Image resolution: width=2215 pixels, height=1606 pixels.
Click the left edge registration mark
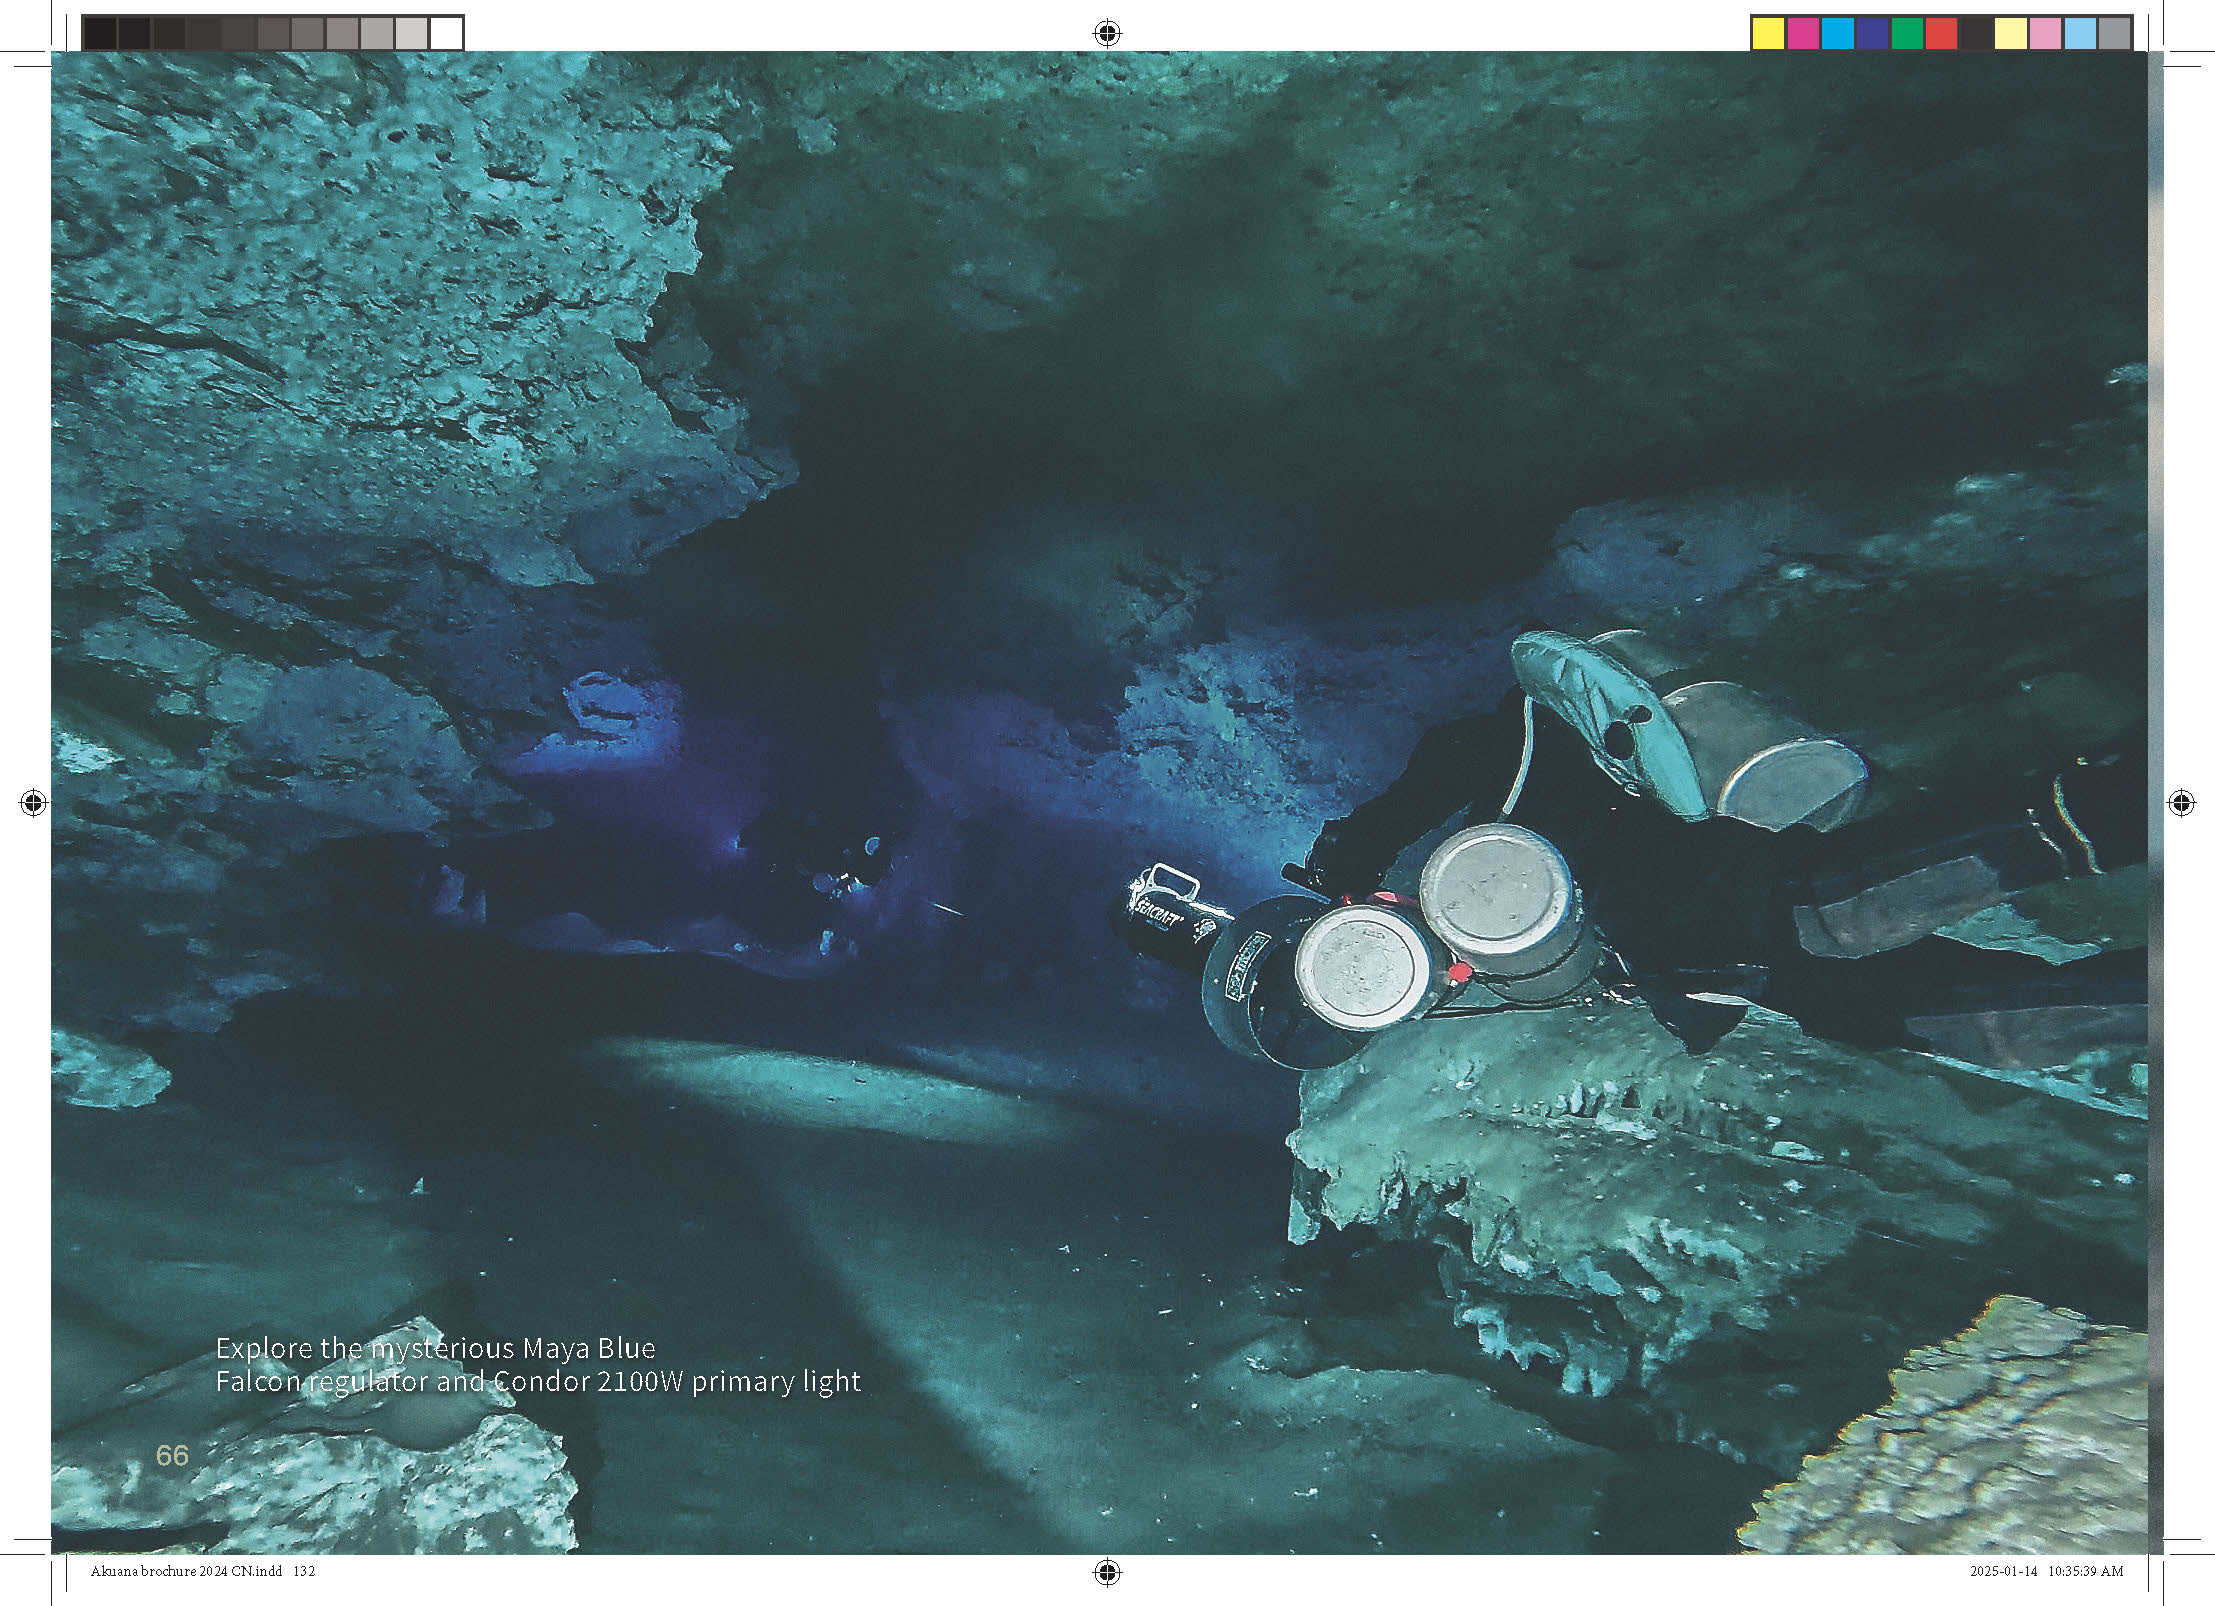point(33,802)
